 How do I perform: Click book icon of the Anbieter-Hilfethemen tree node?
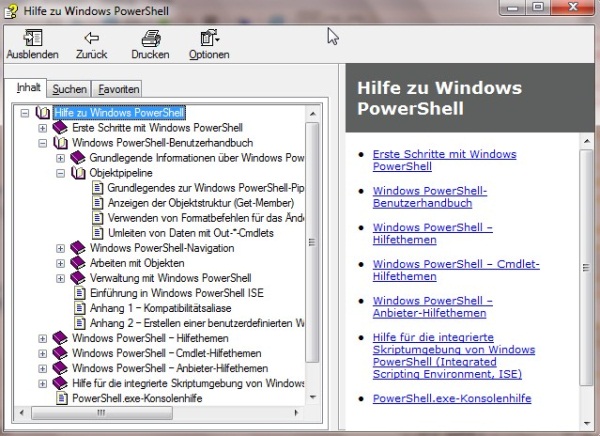pyautogui.click(x=60, y=368)
